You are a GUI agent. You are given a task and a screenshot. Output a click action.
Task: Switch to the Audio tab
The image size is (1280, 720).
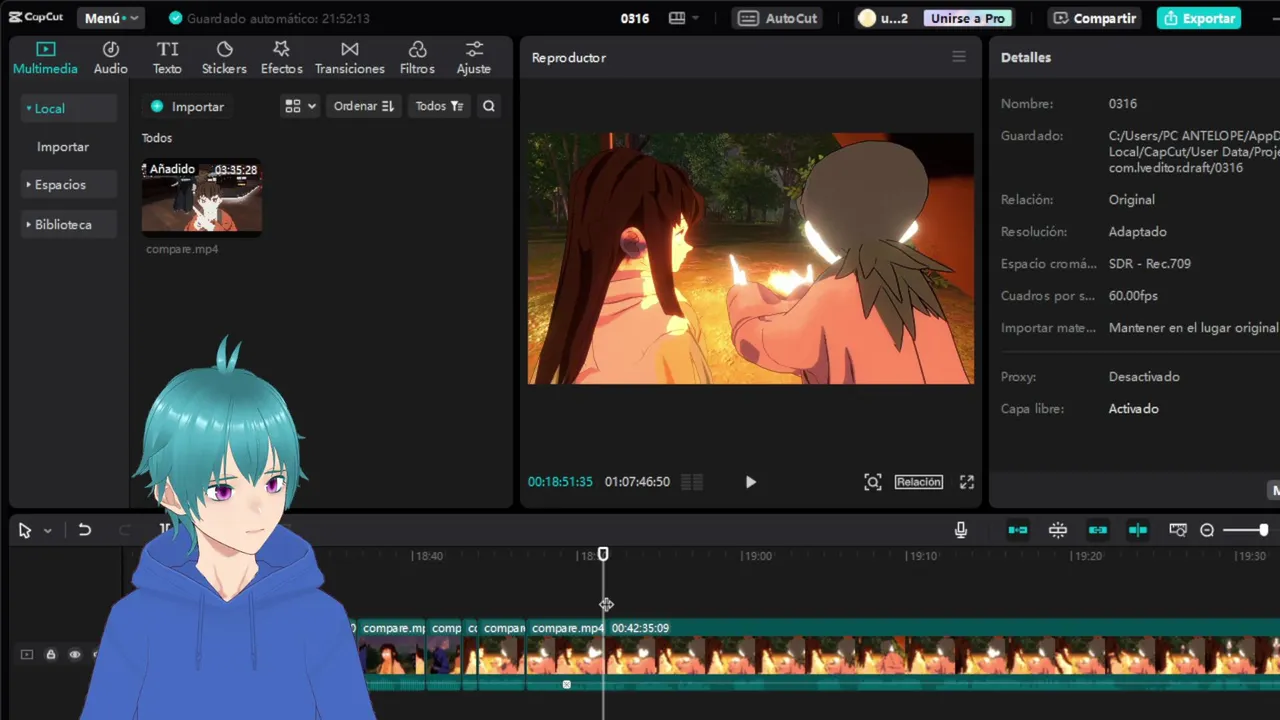click(x=110, y=58)
